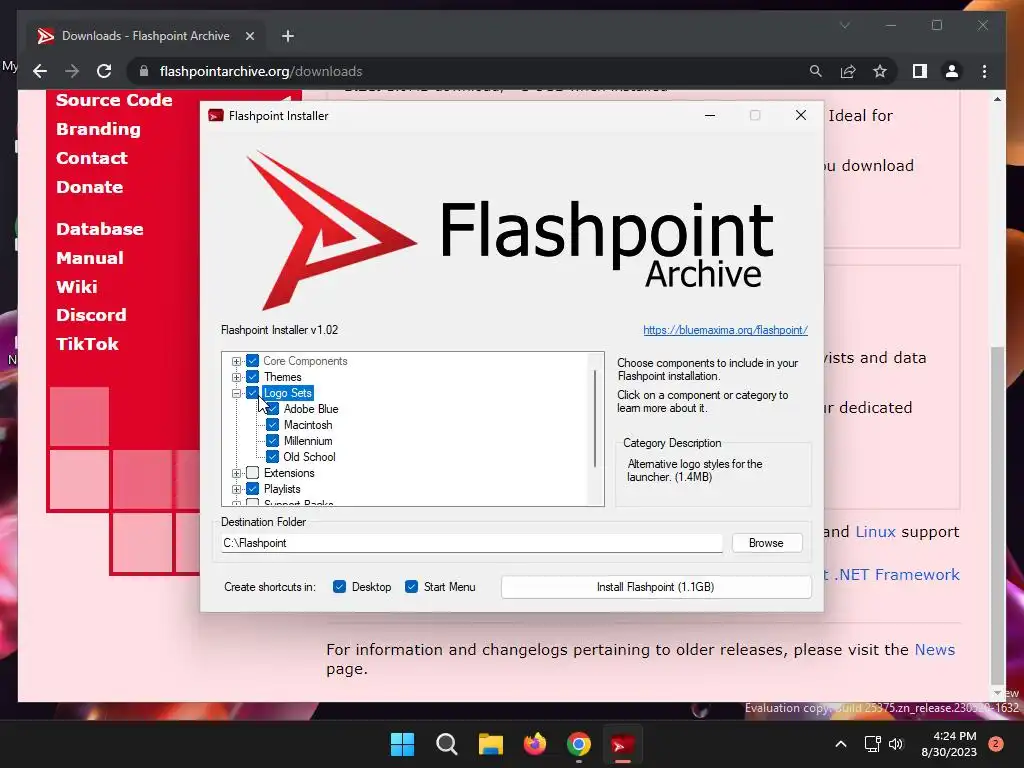Click the Destination Folder path field
This screenshot has width=1024, height=768.
coord(472,543)
